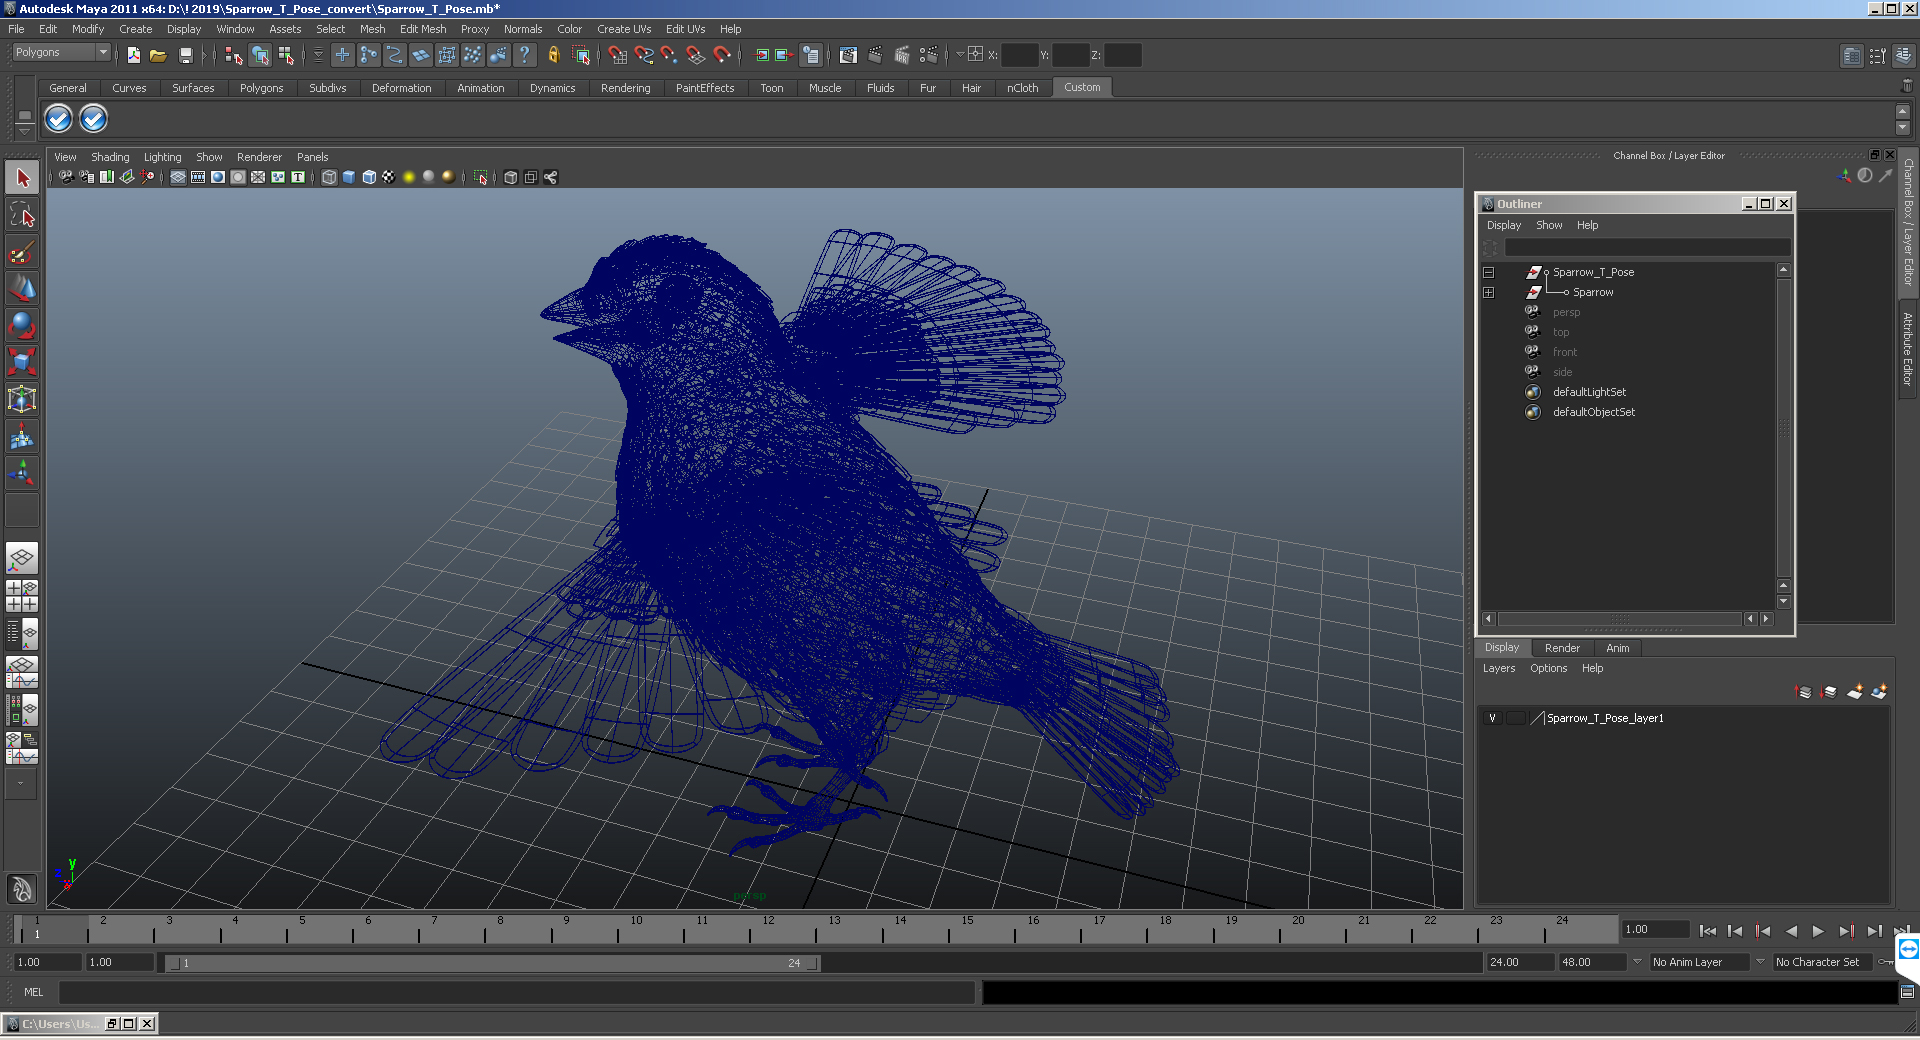Viewport: 1920px width, 1040px height.
Task: Switch to the Anim layer tab
Action: (x=1617, y=648)
